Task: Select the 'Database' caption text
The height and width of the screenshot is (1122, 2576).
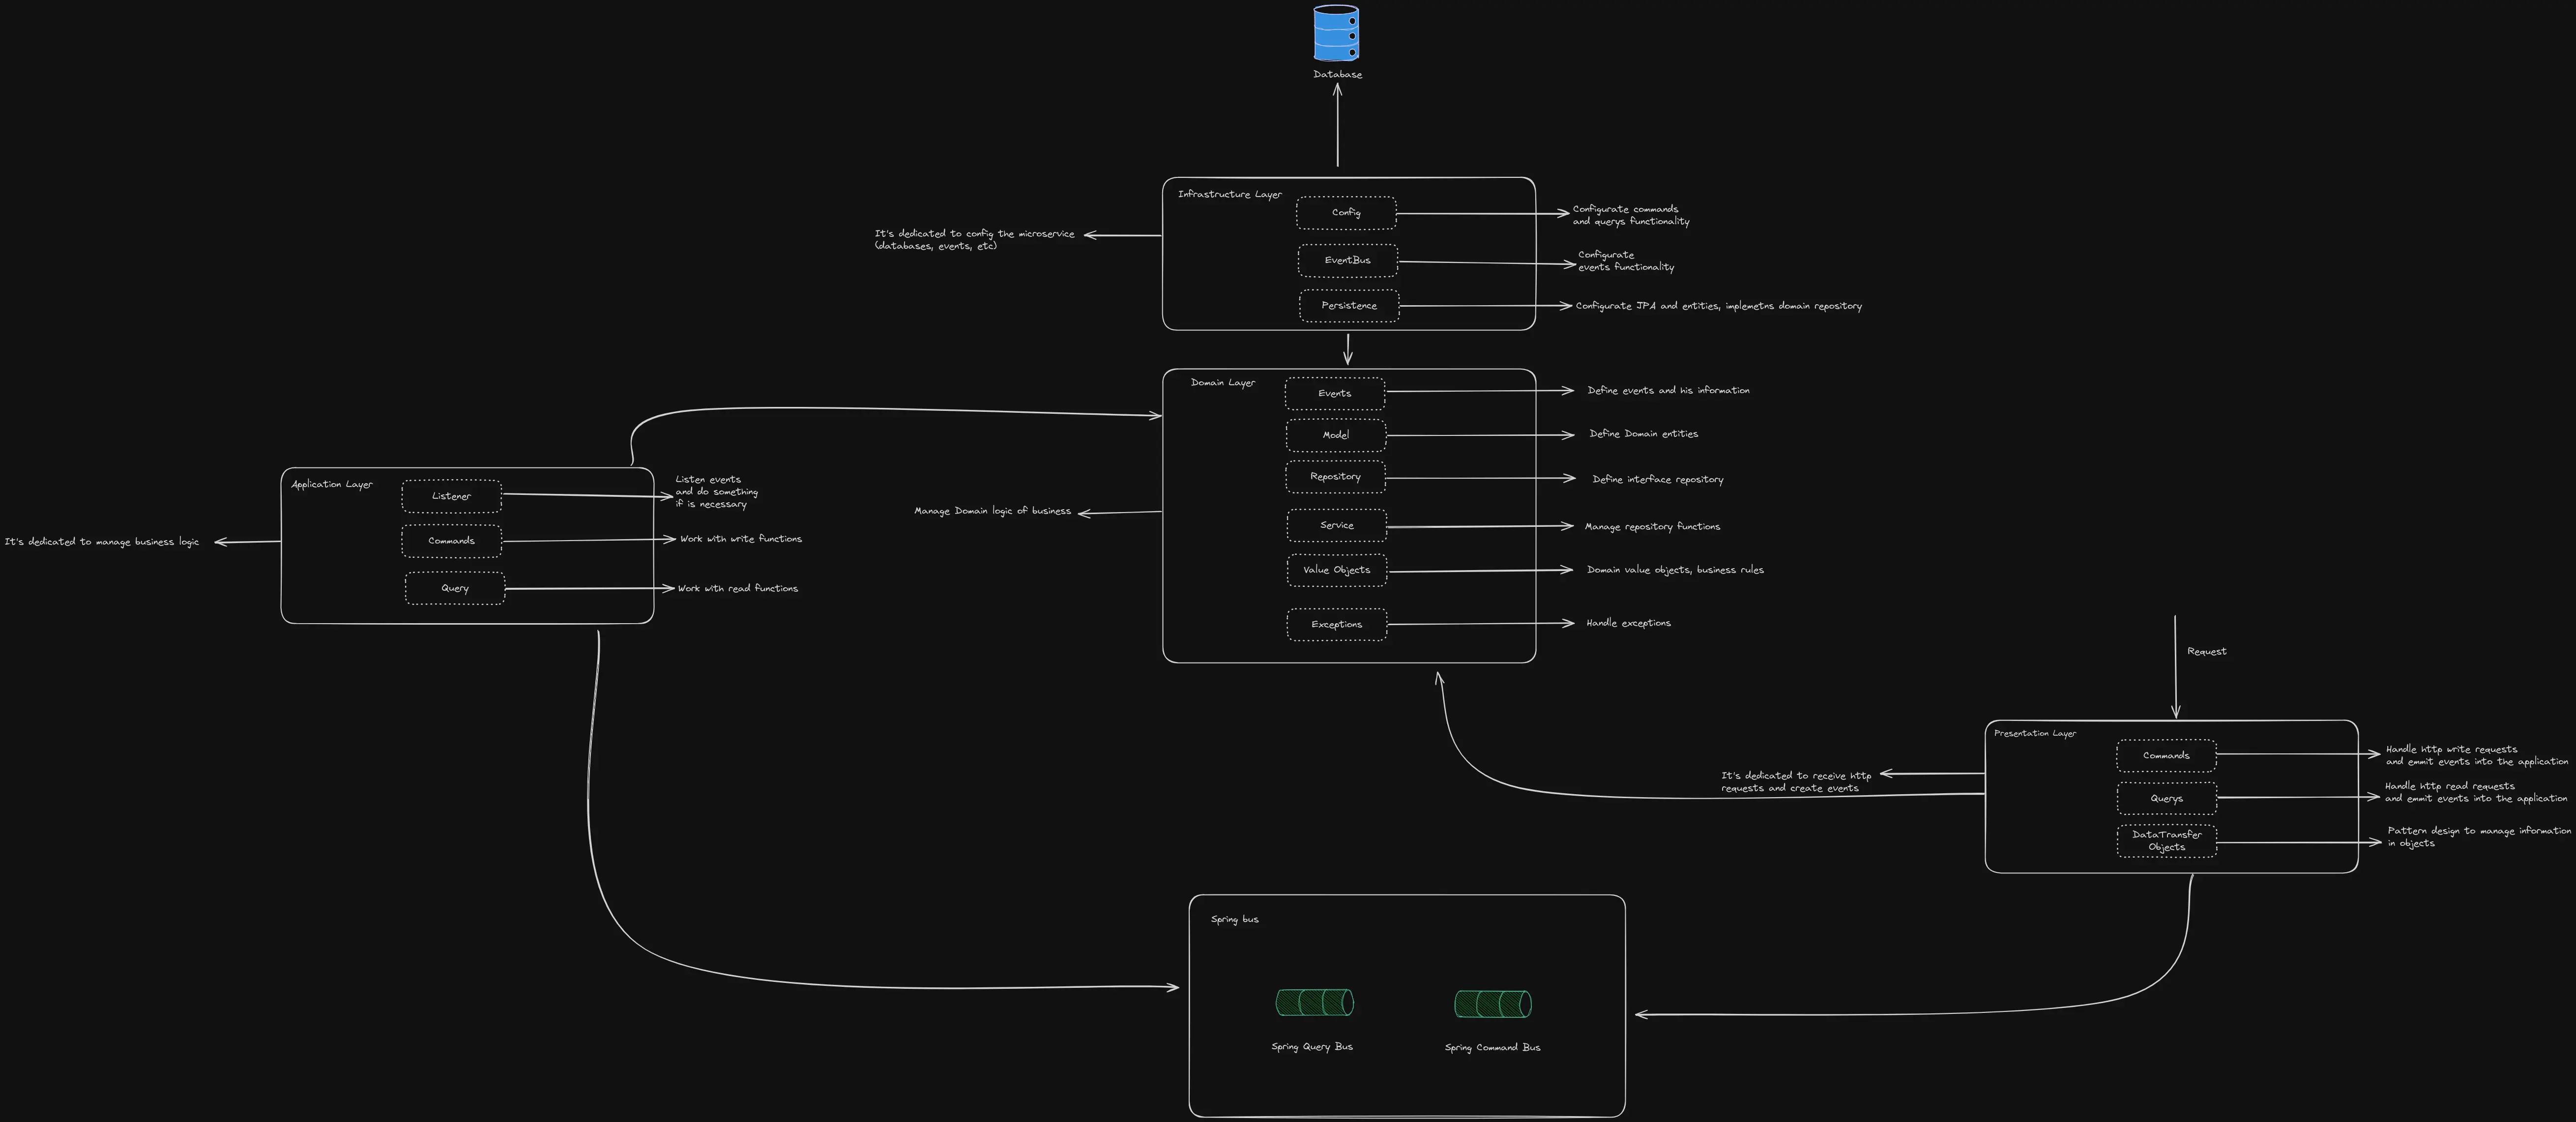Action: pos(1338,74)
